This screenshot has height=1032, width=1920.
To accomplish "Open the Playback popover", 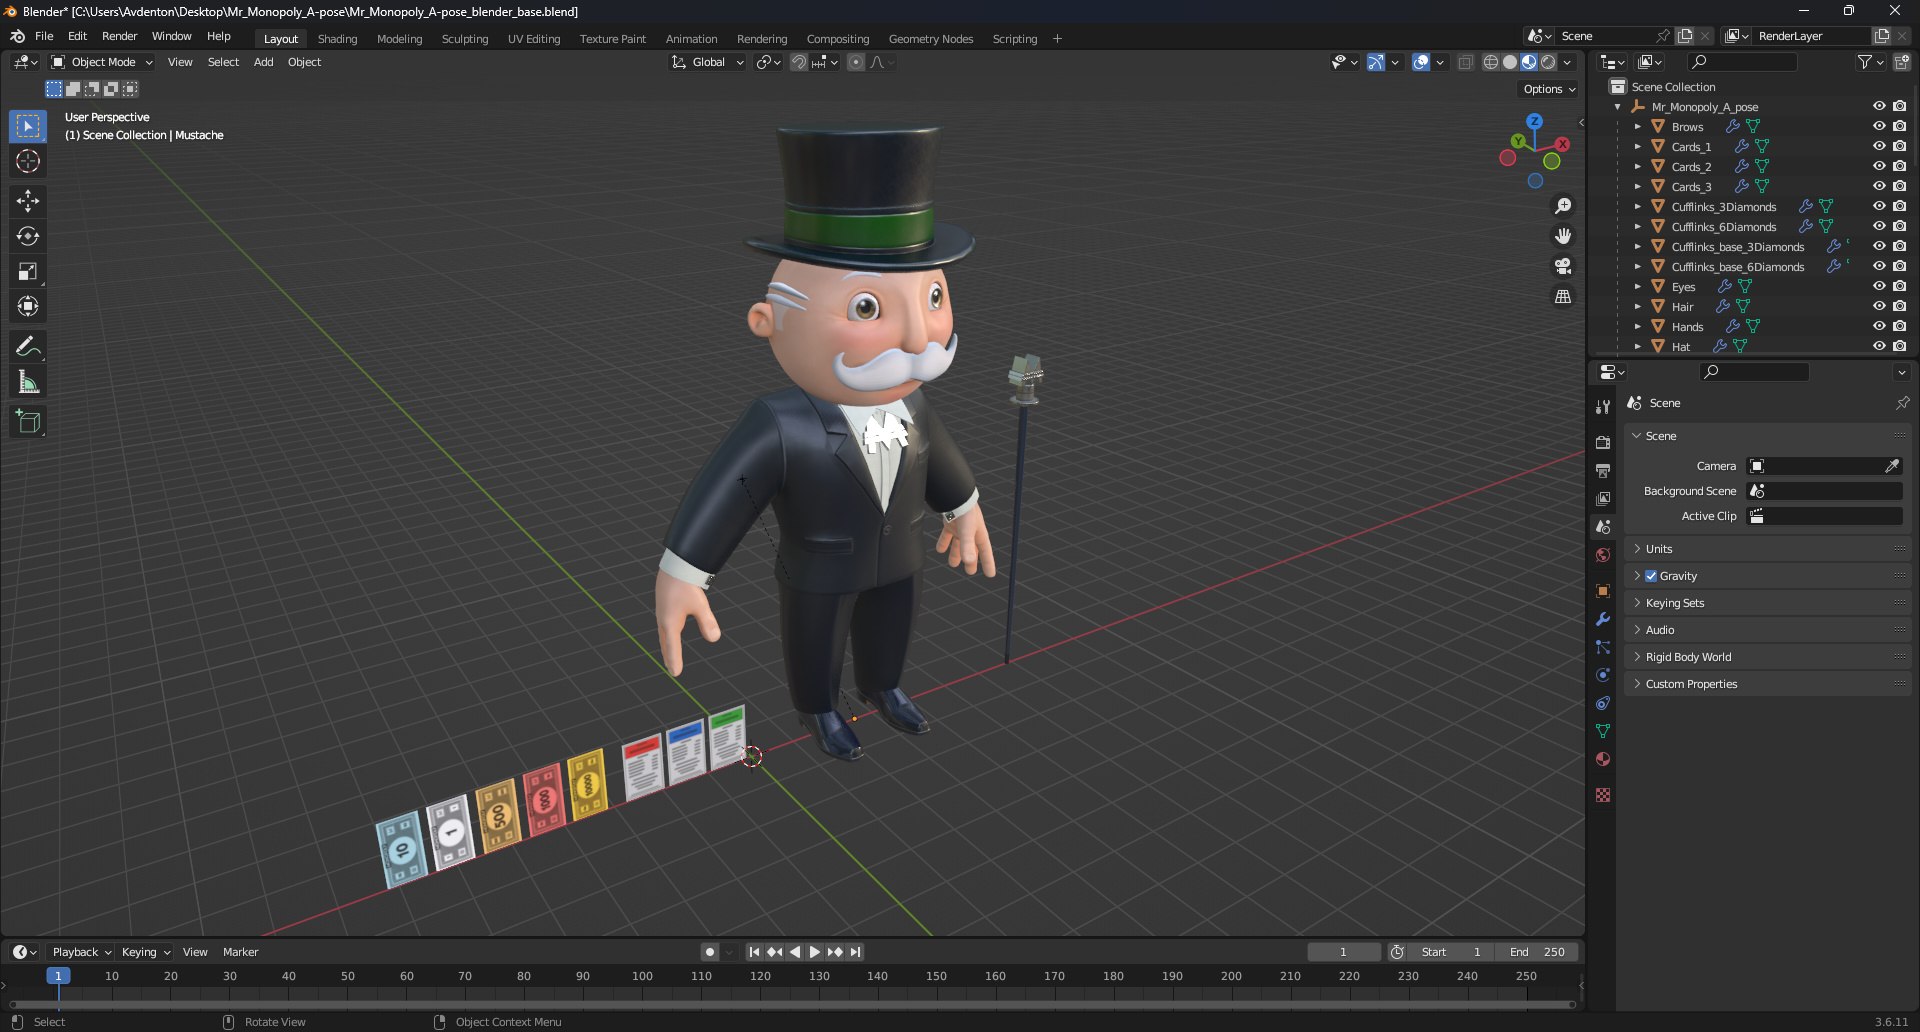I will [81, 952].
